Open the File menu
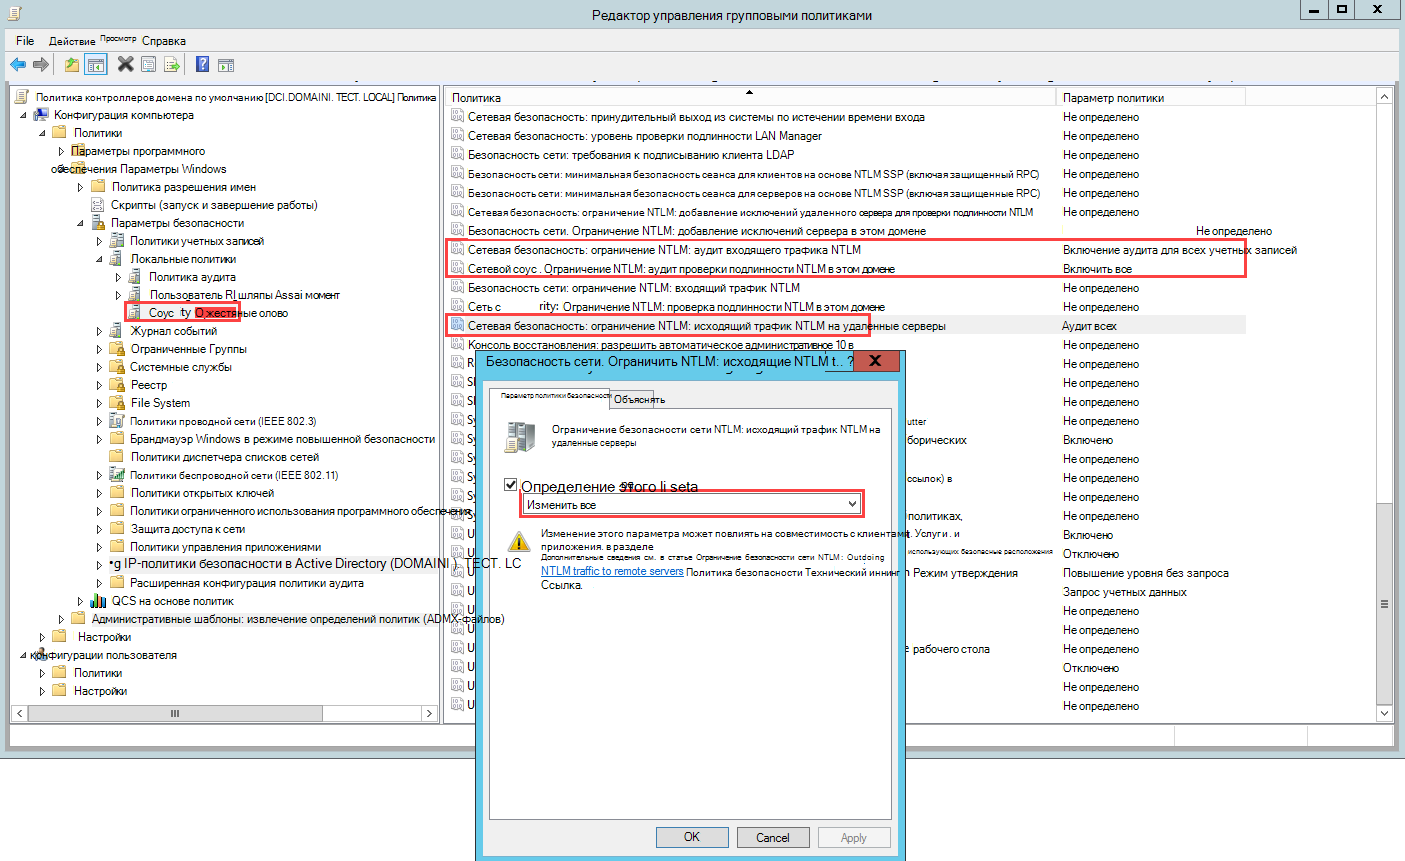1405x861 pixels. 25,41
